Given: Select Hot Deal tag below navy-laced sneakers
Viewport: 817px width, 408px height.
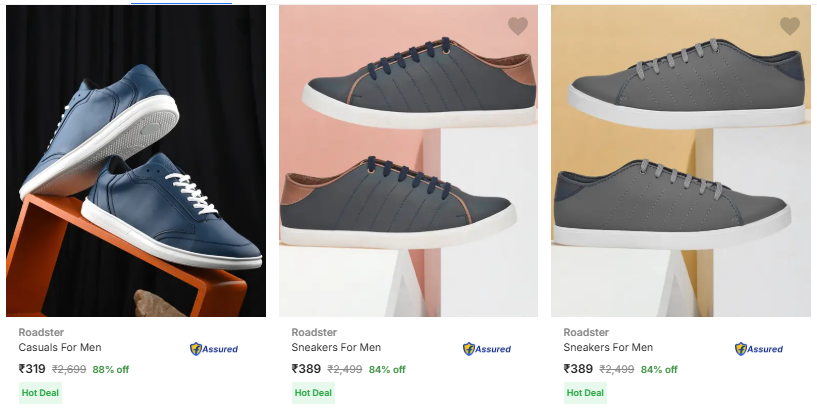Looking at the screenshot, I should 311,393.
